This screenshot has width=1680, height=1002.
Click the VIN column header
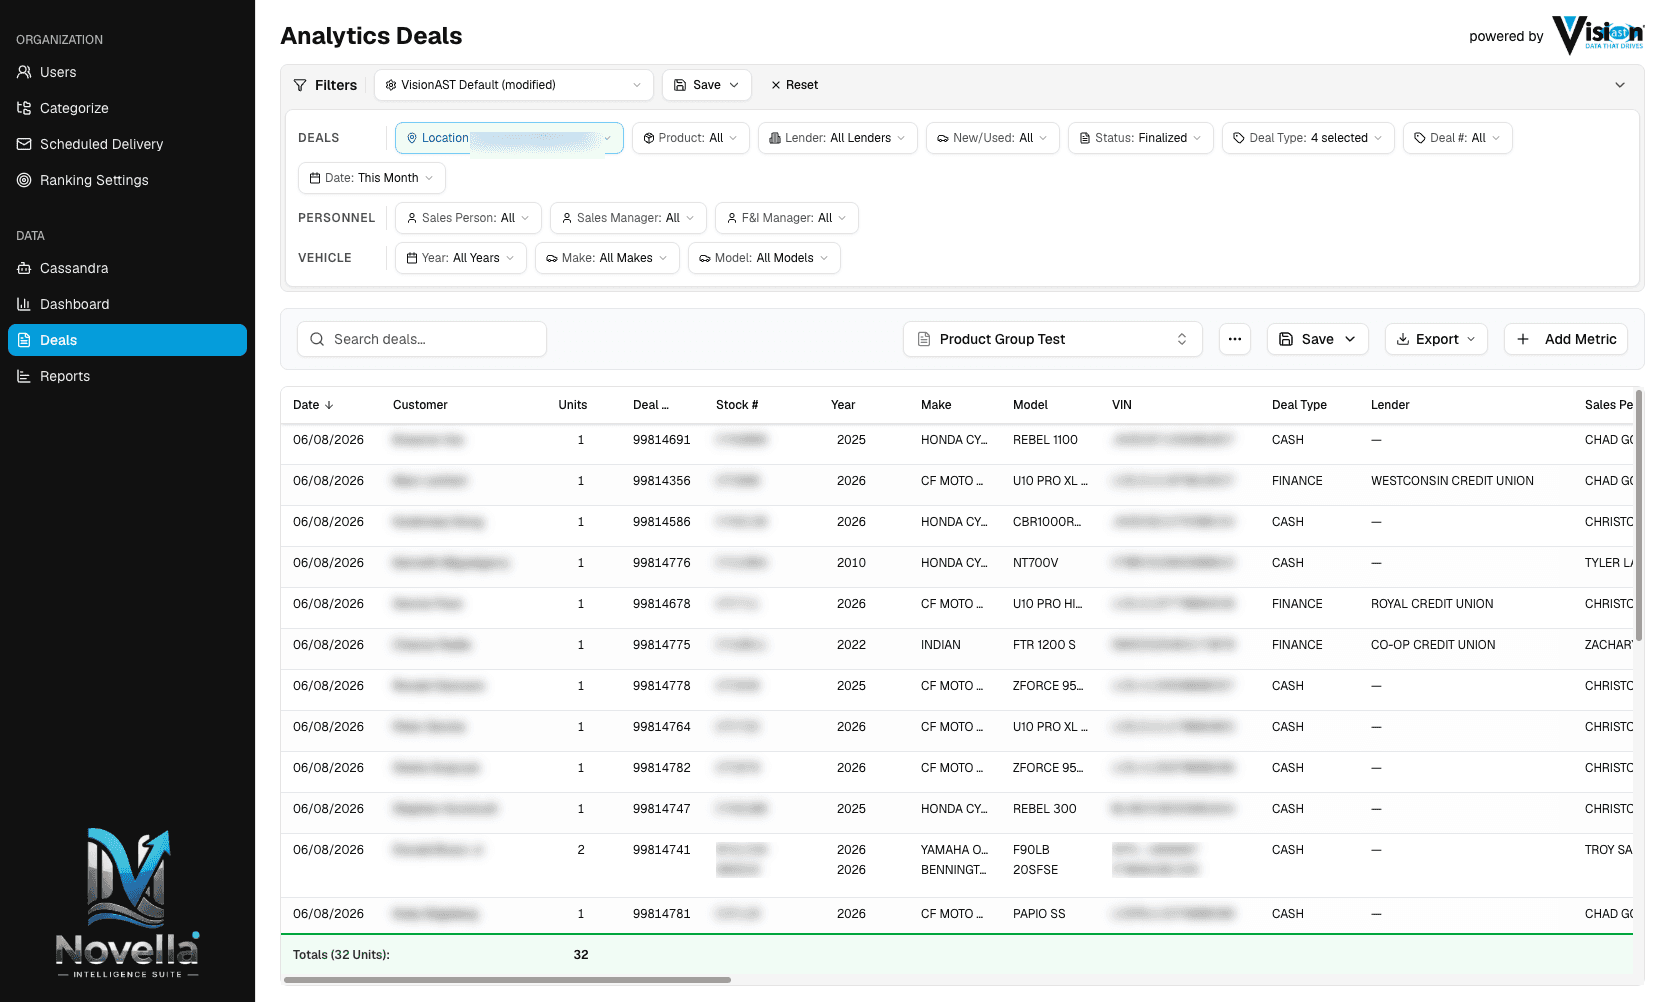click(x=1122, y=405)
